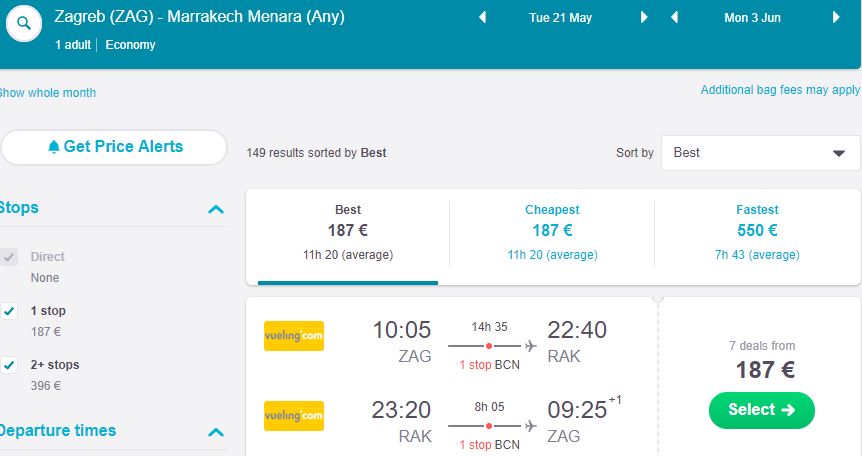
Task: Click the outbound Vueling airline logo
Action: 293,336
